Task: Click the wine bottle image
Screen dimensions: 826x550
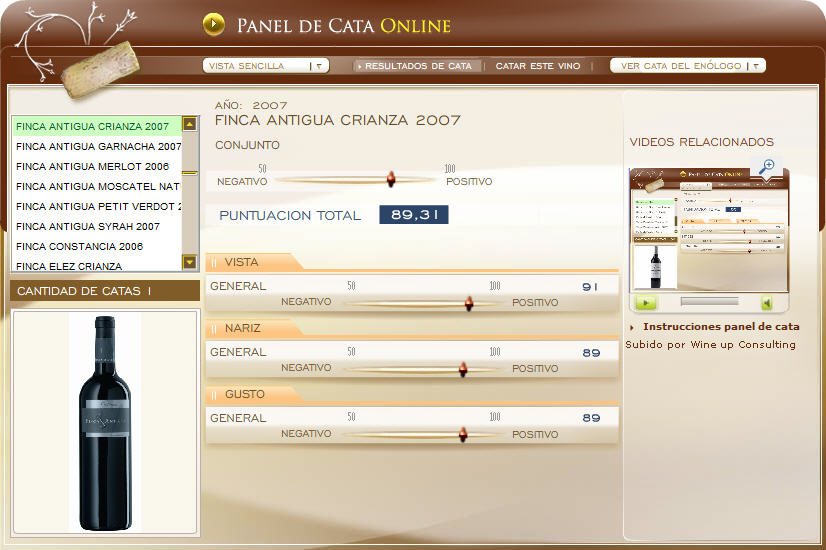Action: pos(105,423)
